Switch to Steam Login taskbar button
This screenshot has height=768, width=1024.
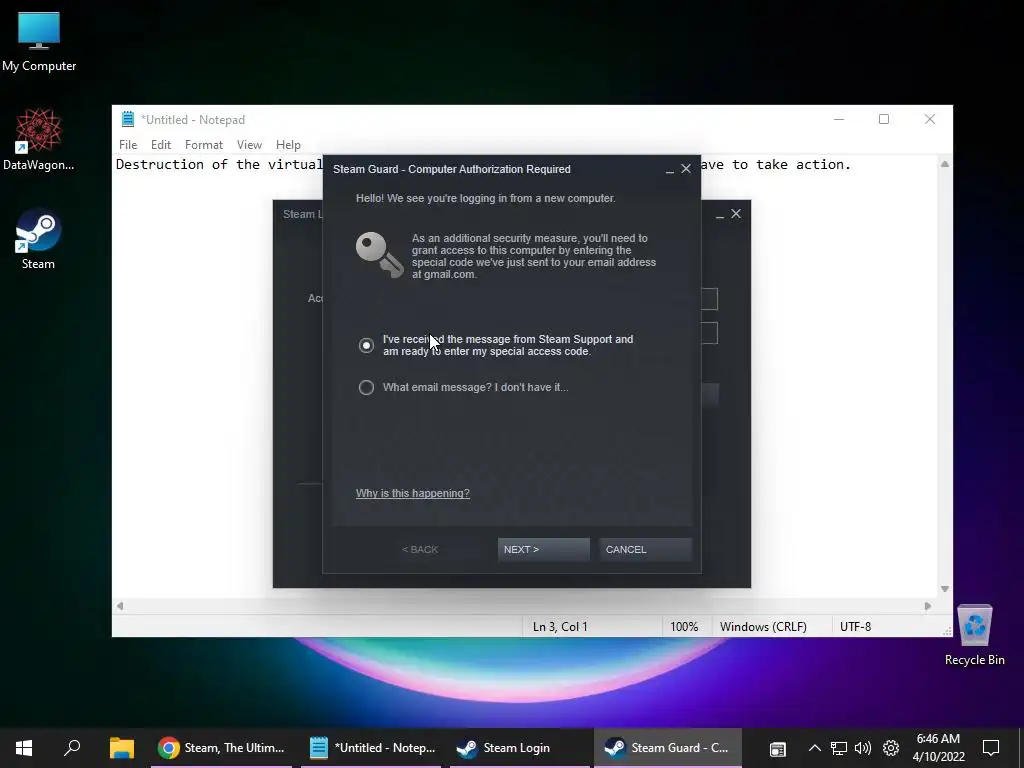pos(520,748)
